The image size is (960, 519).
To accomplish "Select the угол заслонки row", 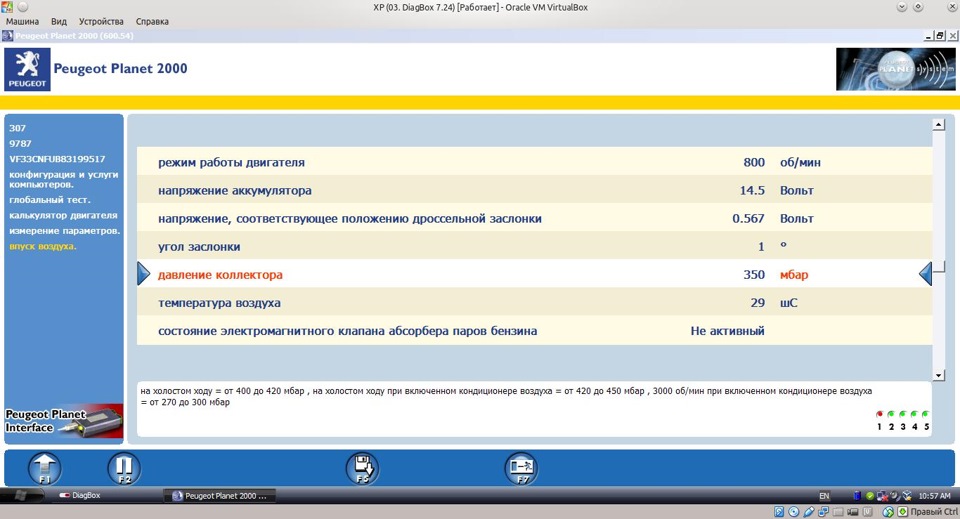I will [x=534, y=247].
